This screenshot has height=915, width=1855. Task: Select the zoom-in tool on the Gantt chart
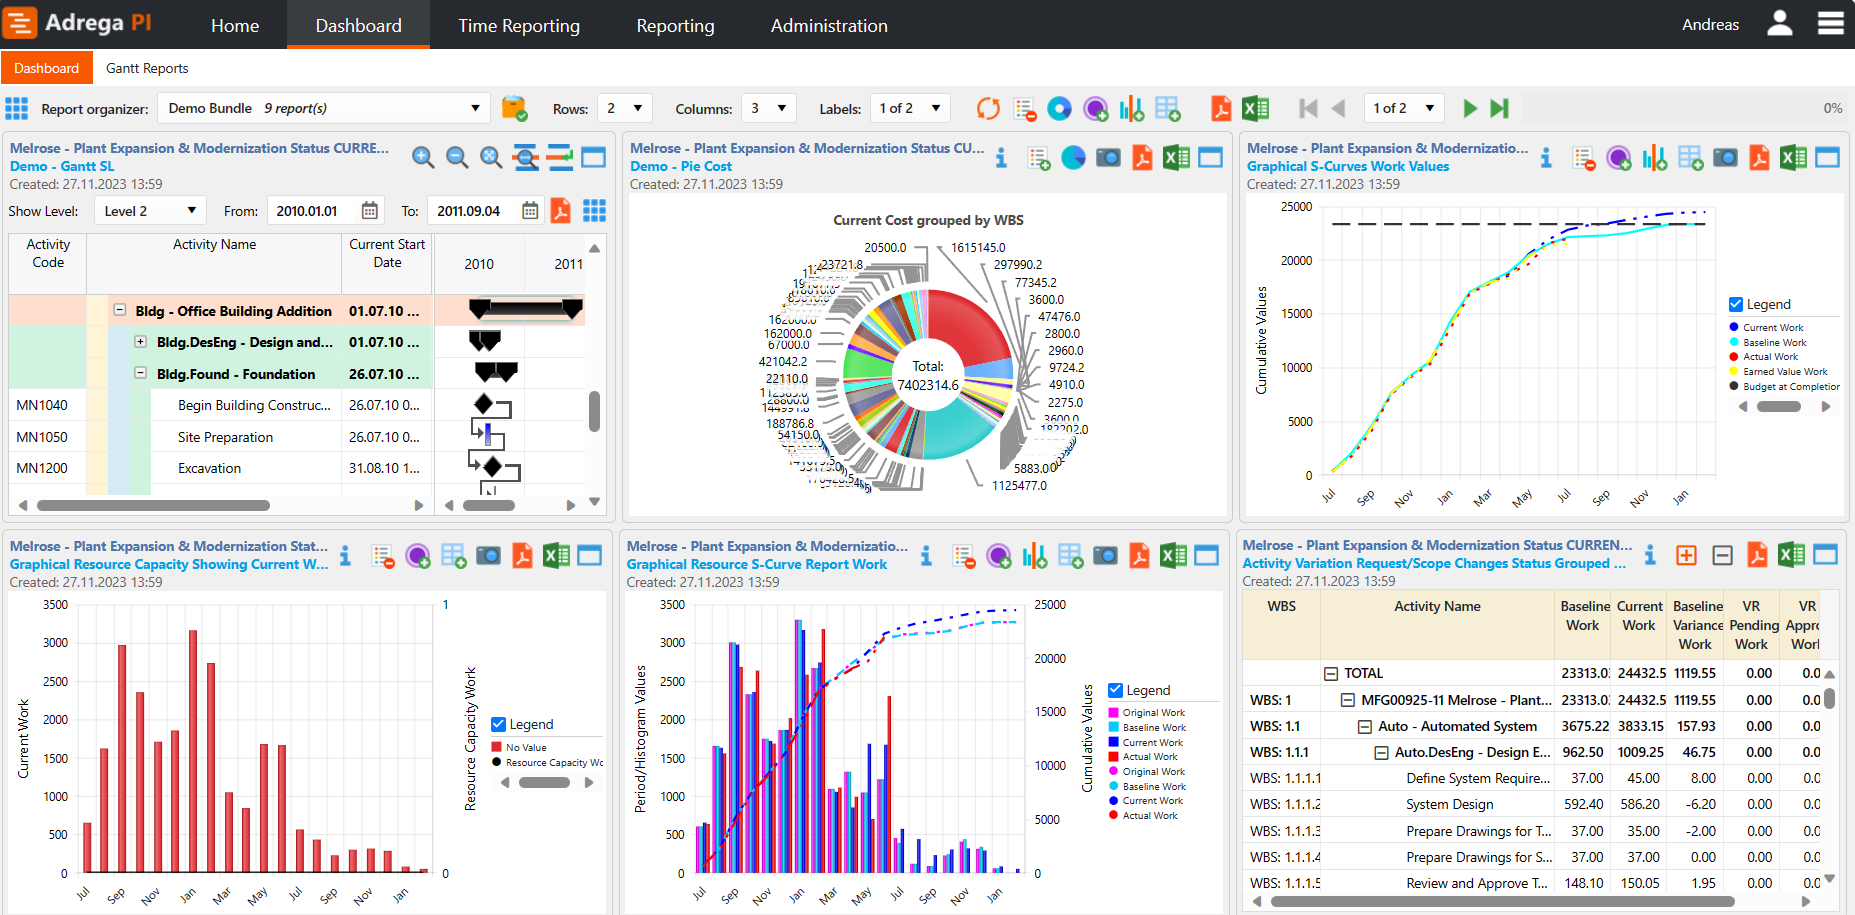tap(422, 157)
